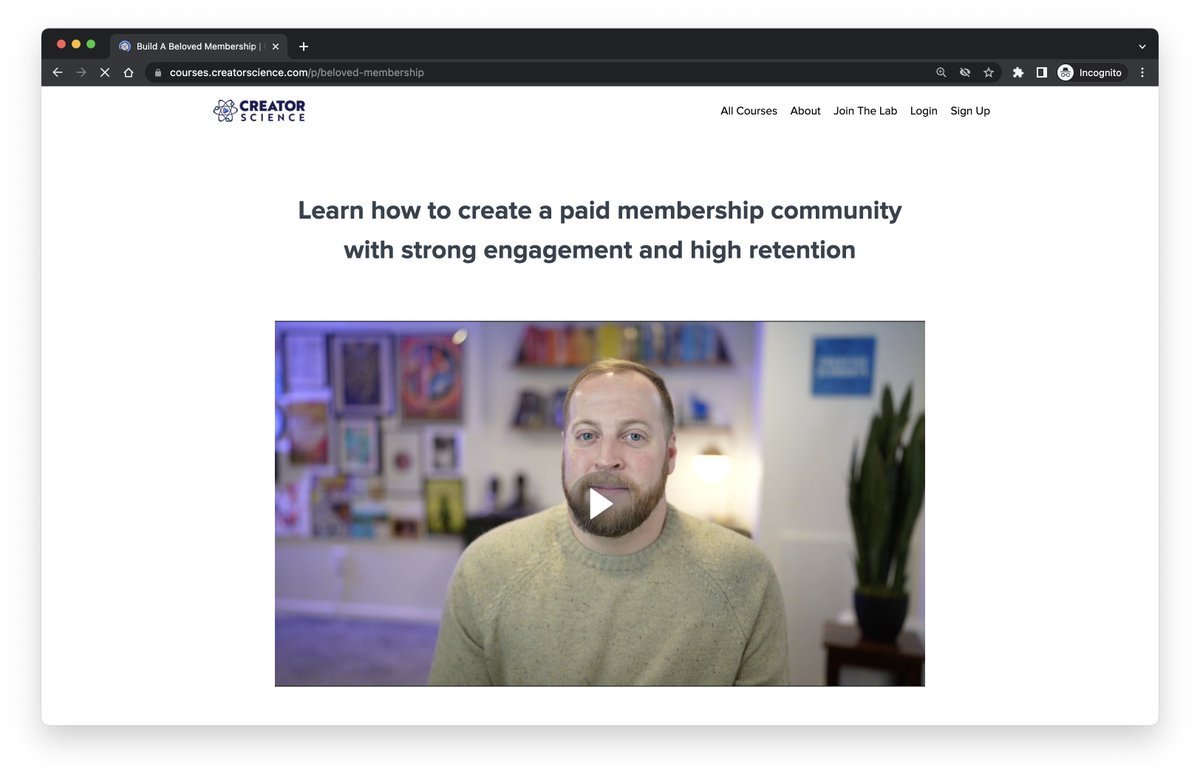Screen dimensions: 1200x780
Task: Expand the chevron at the window's top right
Action: (1141, 45)
